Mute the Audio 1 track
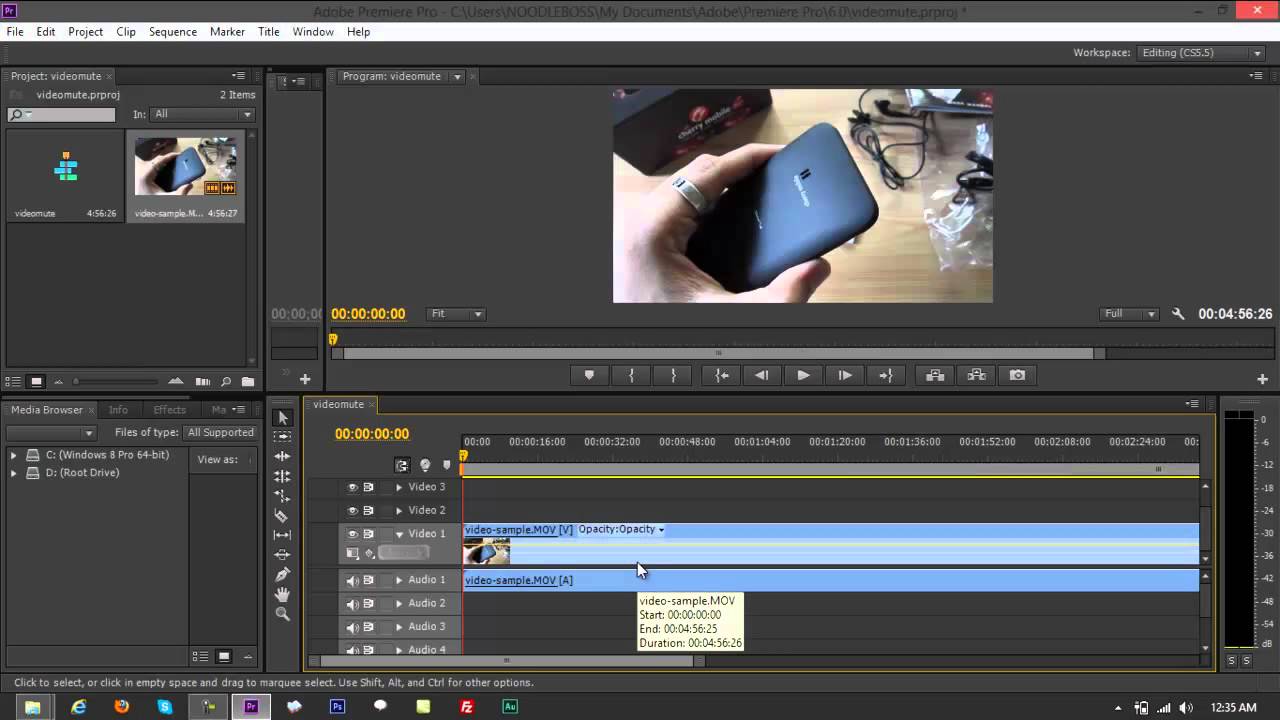 click(352, 580)
